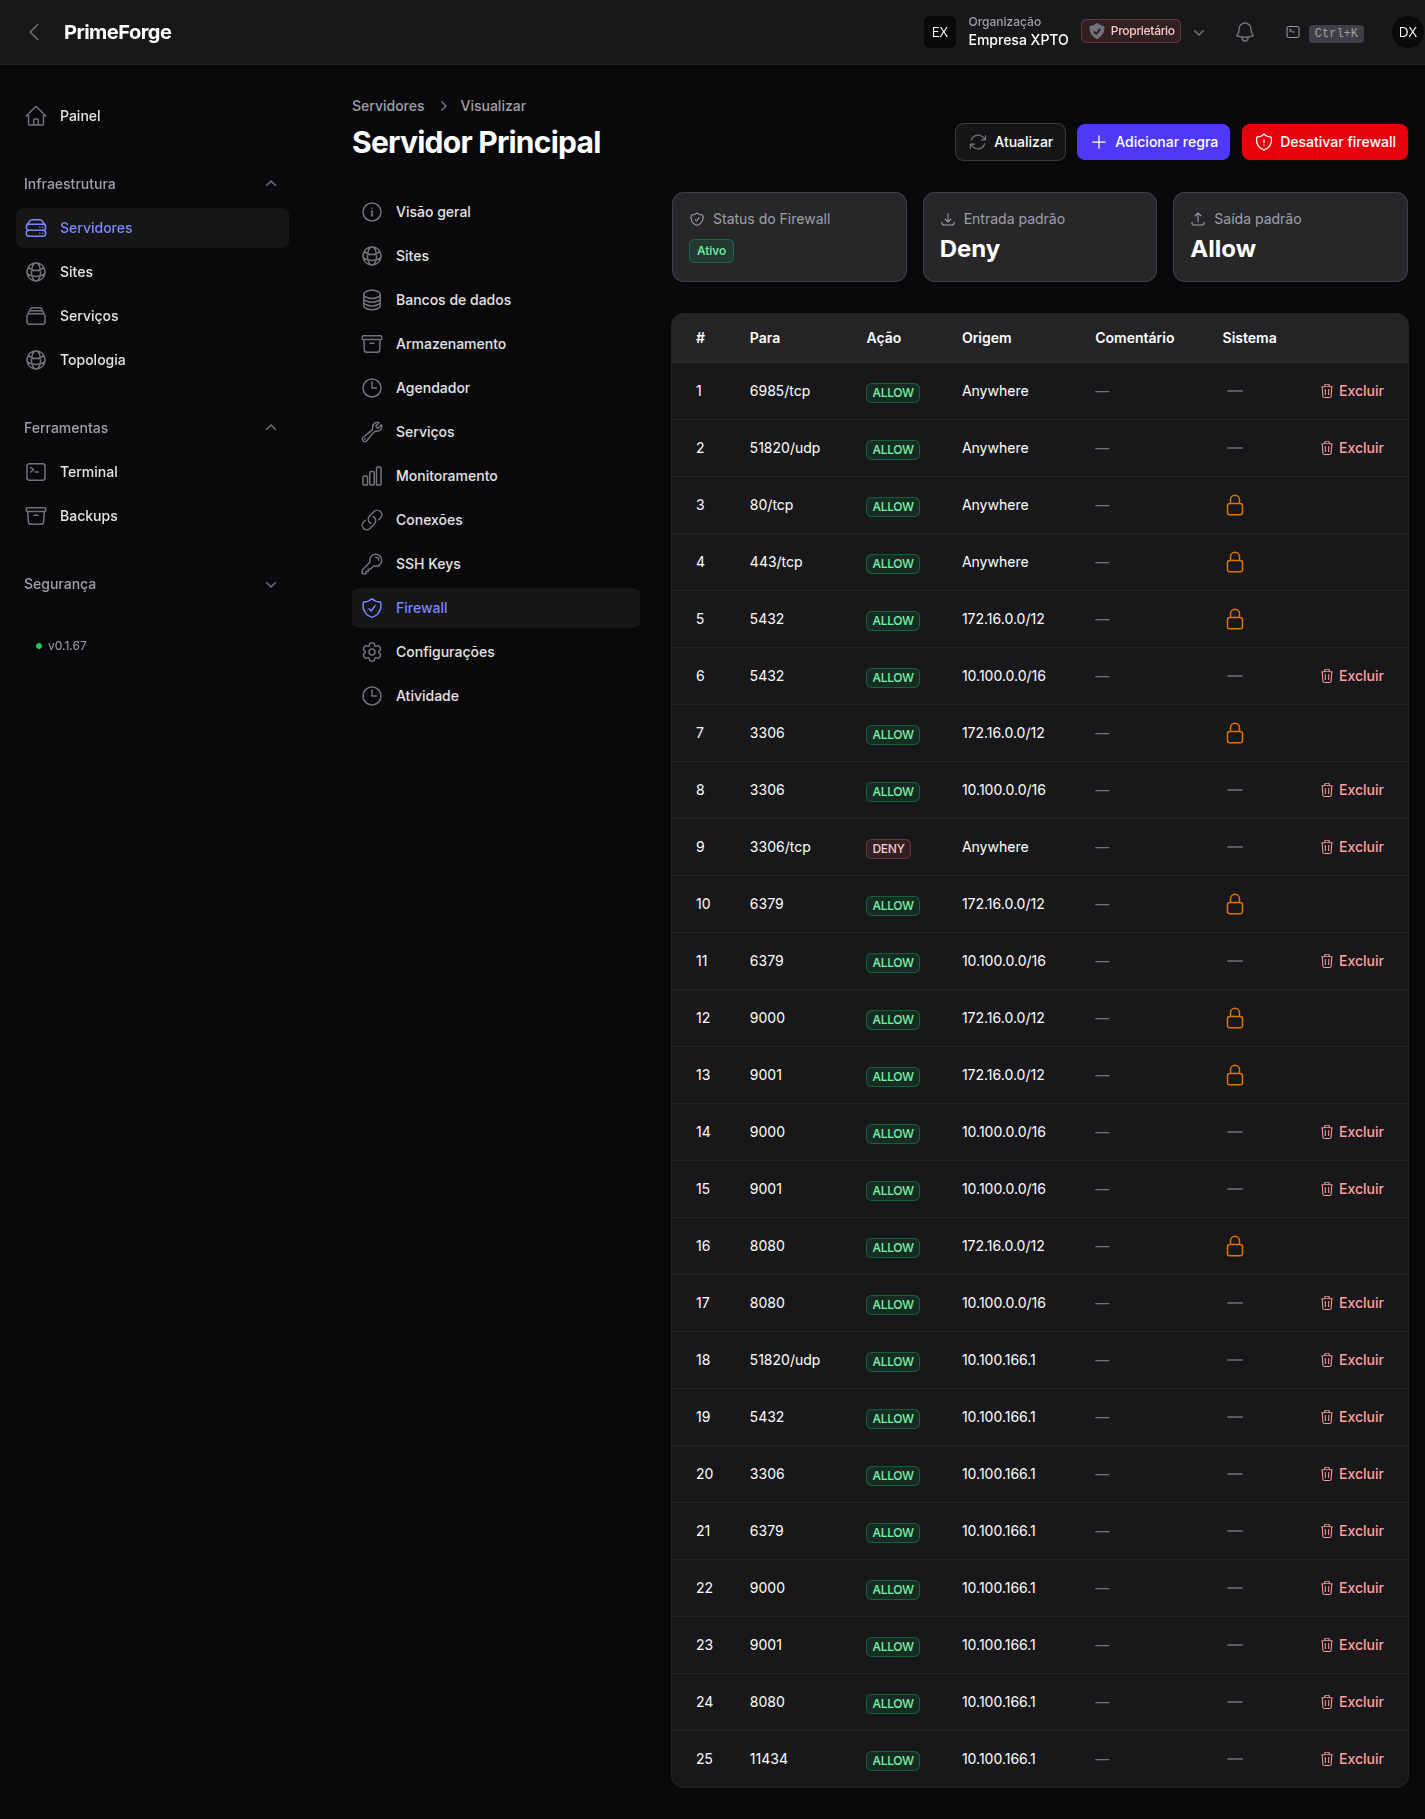Open the Serviços item in the server menu
This screenshot has width=1425, height=1819.
pyautogui.click(x=496, y=432)
